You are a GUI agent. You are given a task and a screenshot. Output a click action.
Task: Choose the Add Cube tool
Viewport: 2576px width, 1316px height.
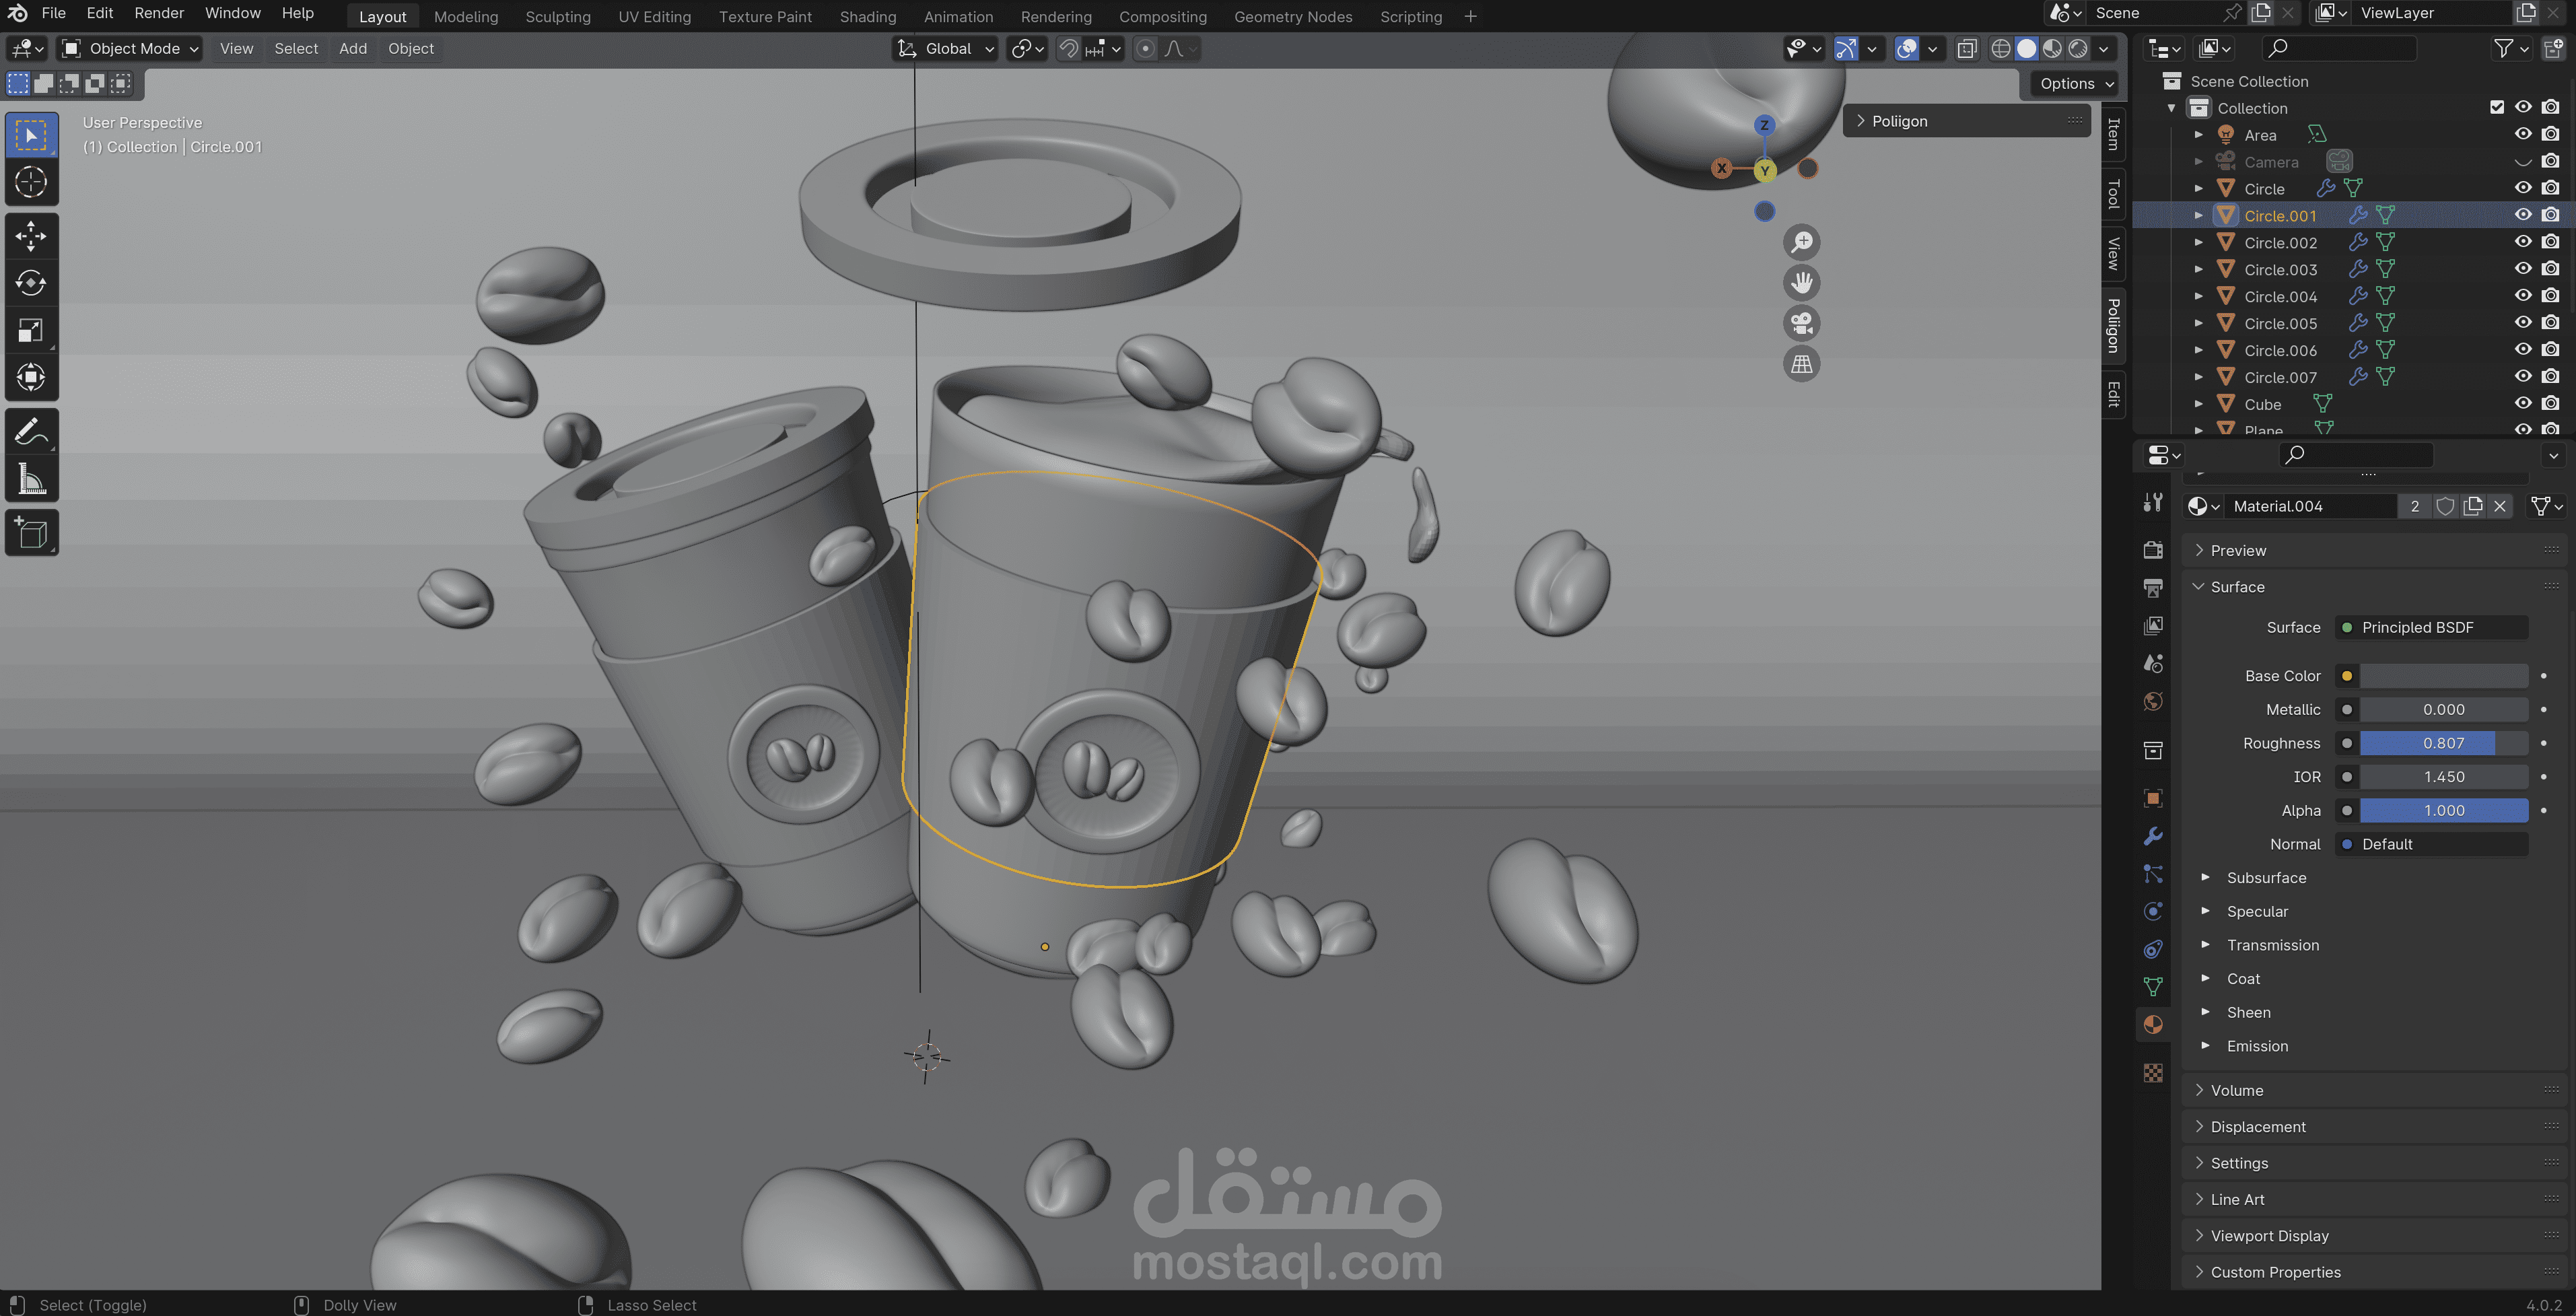tap(31, 533)
